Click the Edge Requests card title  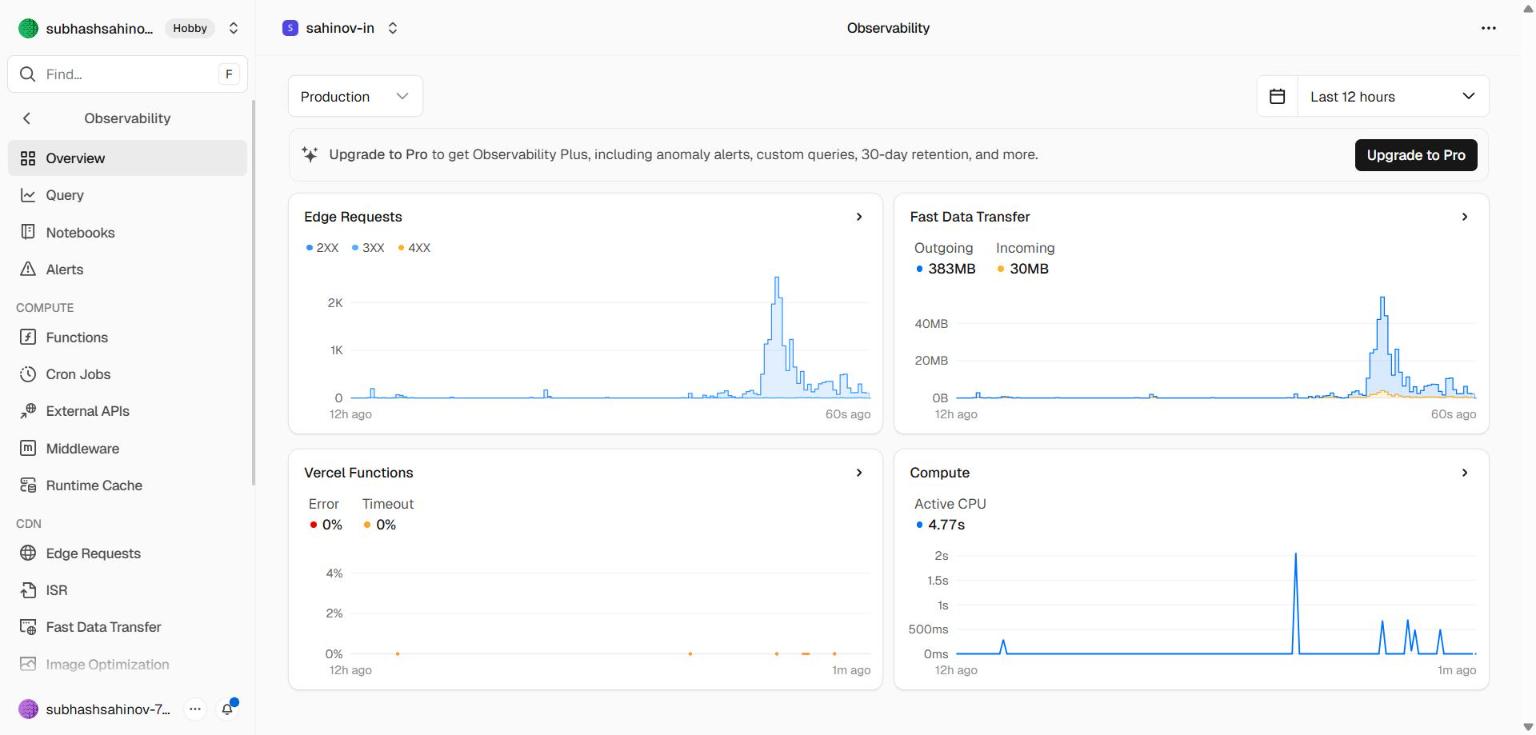point(353,217)
